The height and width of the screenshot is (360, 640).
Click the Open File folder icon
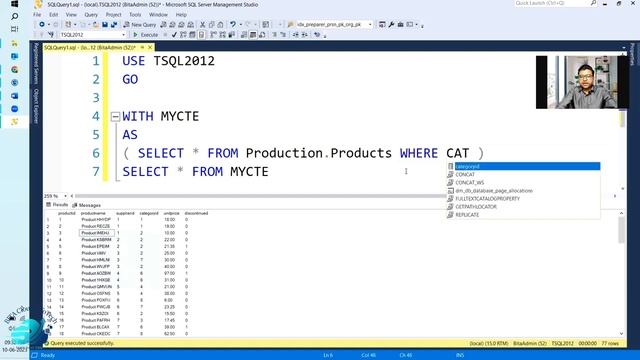pos(95,24)
